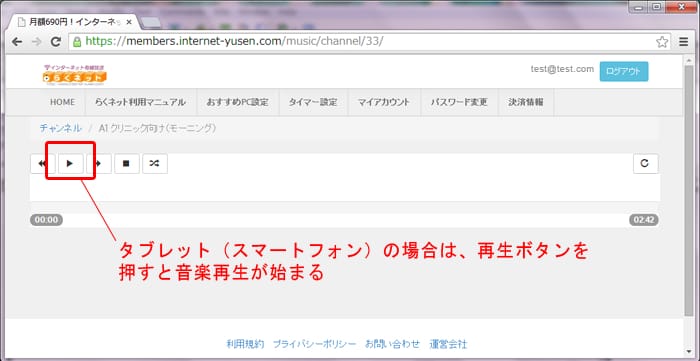Open らくネット利用マニュアル menu item
The width and height of the screenshot is (700, 361).
(x=140, y=102)
